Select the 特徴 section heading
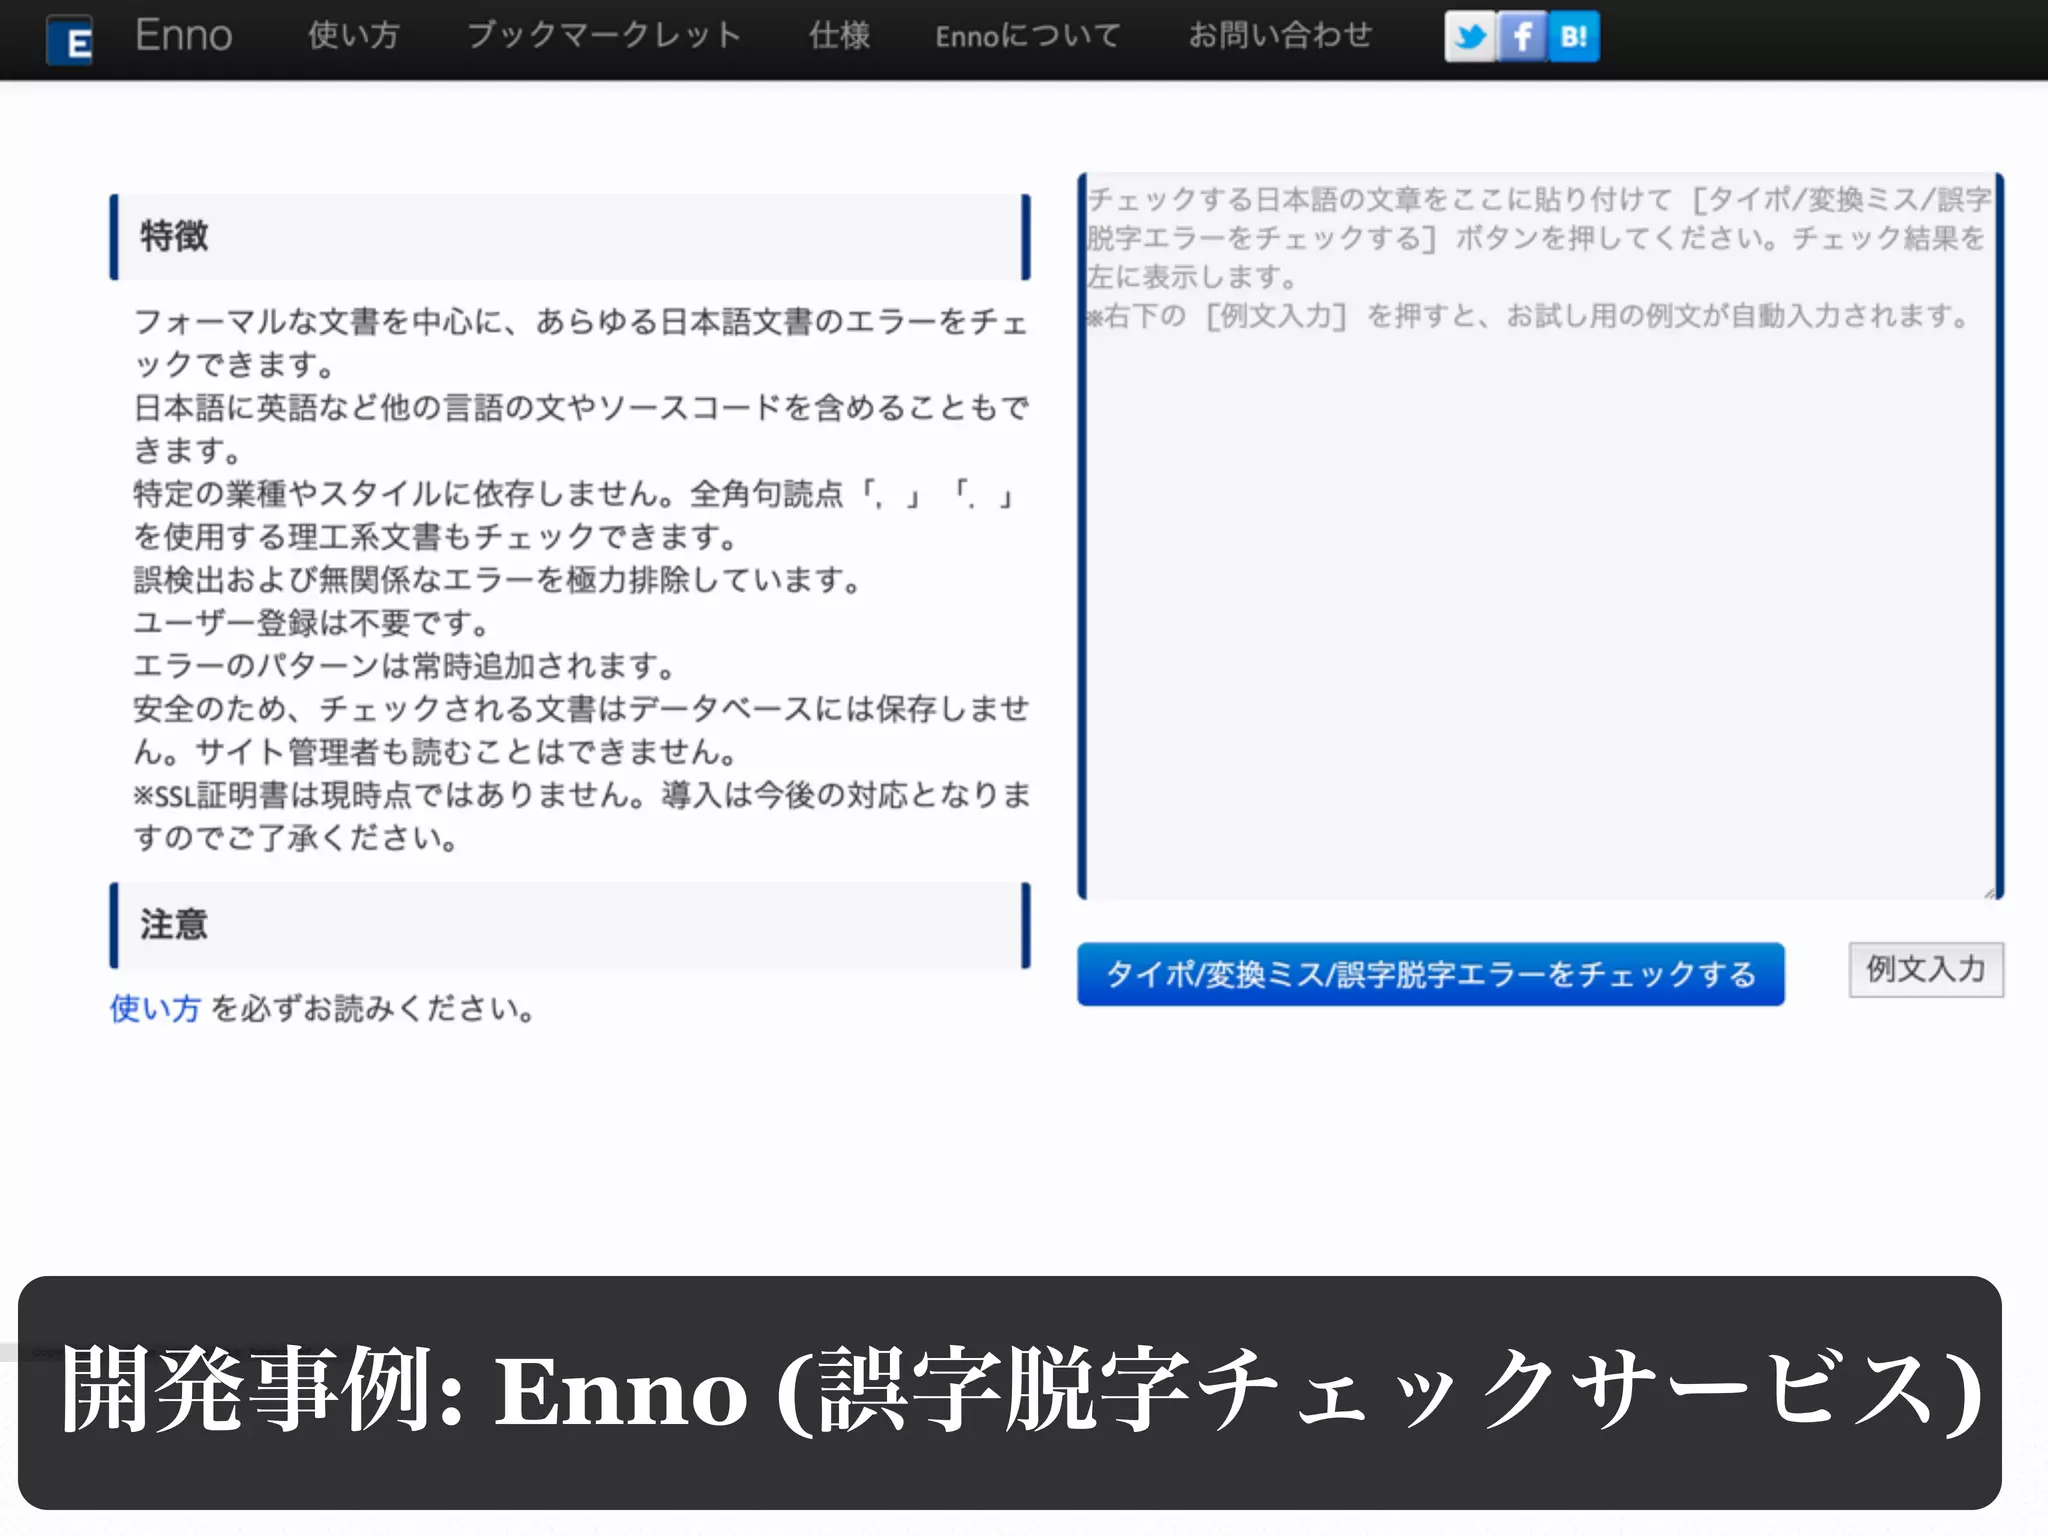Image resolution: width=2048 pixels, height=1536 pixels. (570, 237)
